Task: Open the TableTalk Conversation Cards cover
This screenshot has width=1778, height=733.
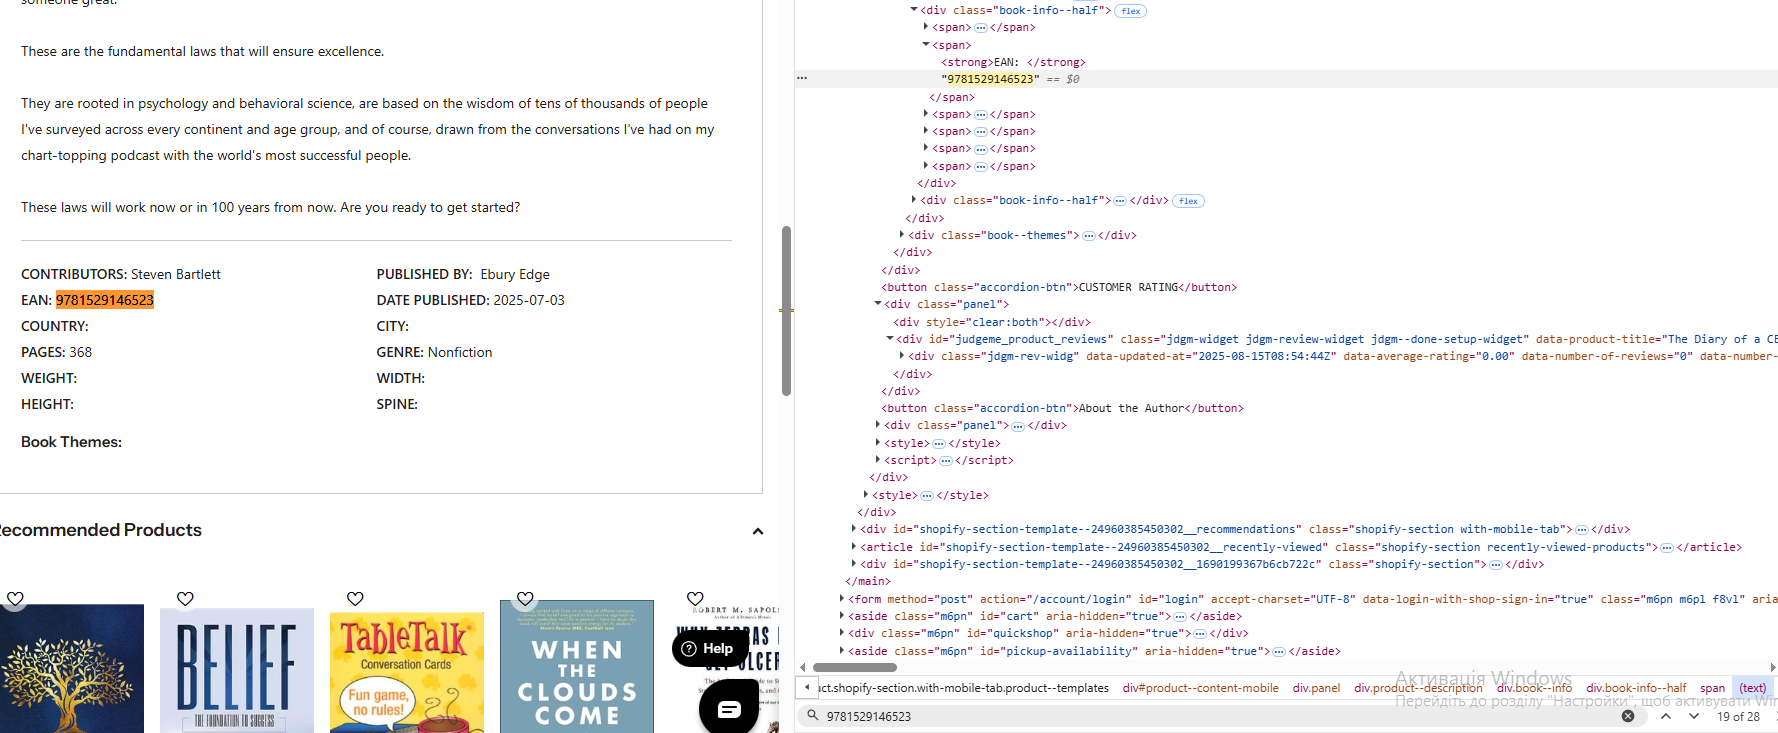Action: [x=407, y=670]
